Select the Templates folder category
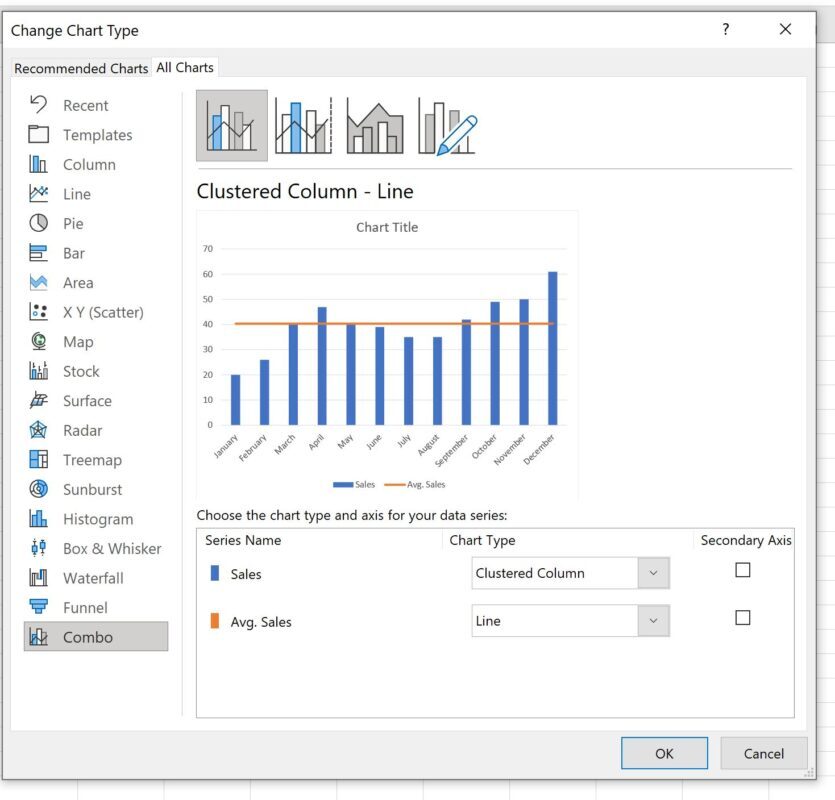Screen dimensions: 835x800 click(x=96, y=135)
